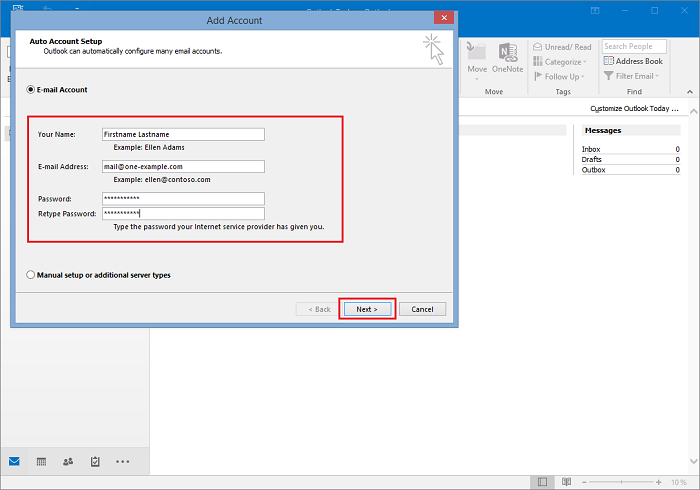Switch to Normal view in status bar

[x=542, y=482]
